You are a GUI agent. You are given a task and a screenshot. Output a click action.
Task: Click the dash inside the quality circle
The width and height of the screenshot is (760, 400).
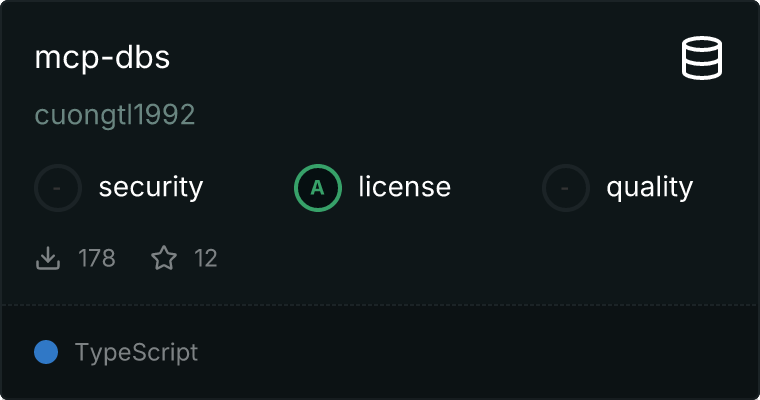tap(566, 187)
